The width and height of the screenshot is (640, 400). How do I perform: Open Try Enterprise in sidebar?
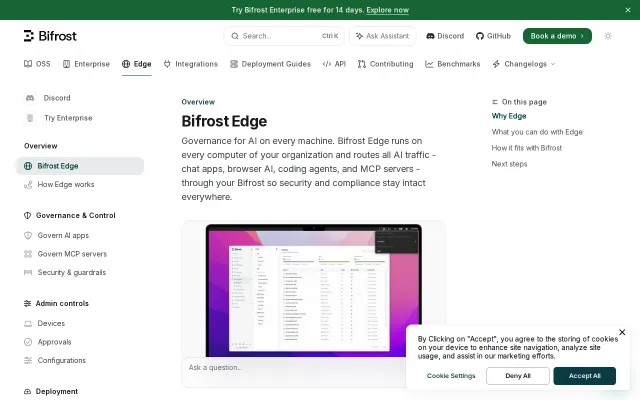point(68,118)
